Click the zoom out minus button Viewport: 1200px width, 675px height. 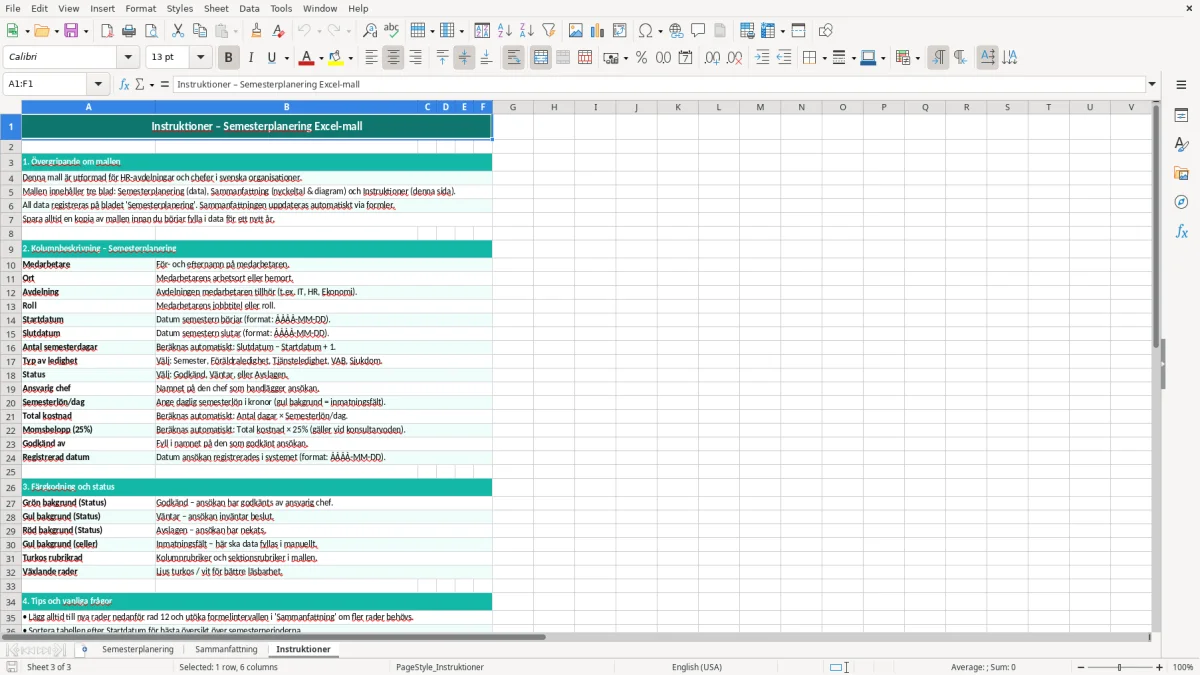[x=1079, y=667]
